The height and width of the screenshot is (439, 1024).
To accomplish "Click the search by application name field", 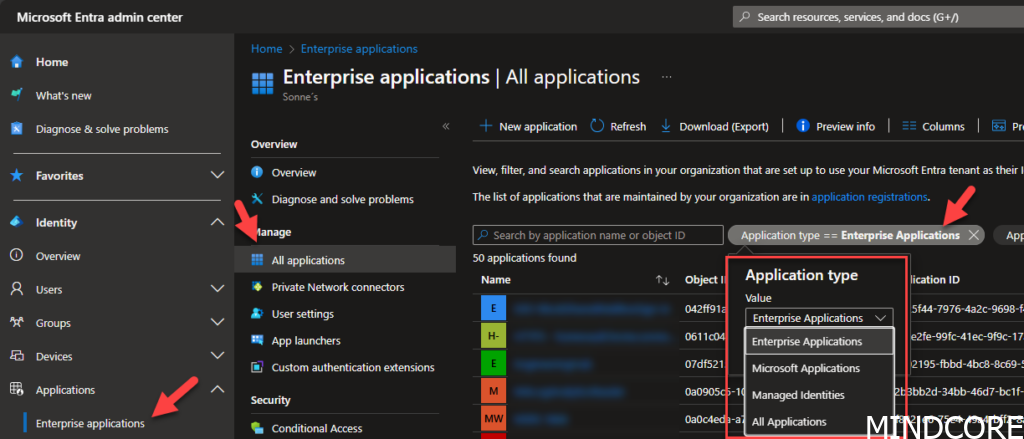I will coord(597,235).
